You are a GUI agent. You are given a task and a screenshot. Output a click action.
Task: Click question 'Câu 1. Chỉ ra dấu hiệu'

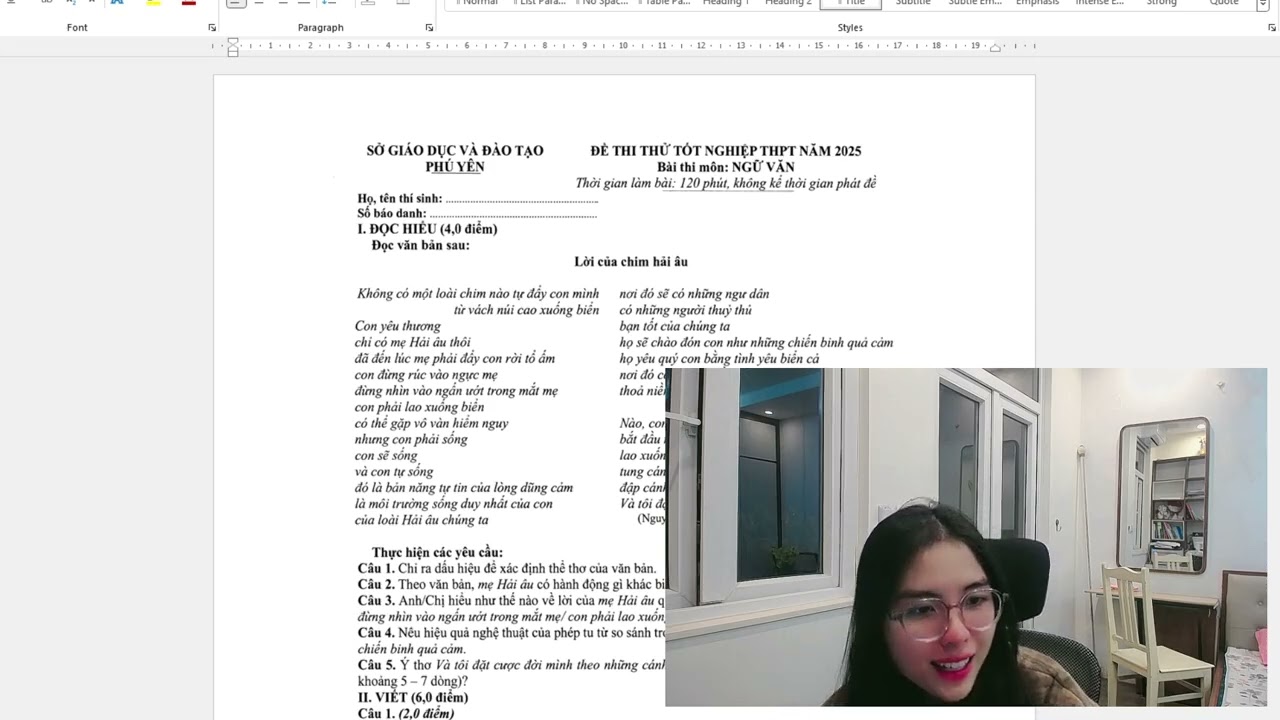pyautogui.click(x=507, y=568)
